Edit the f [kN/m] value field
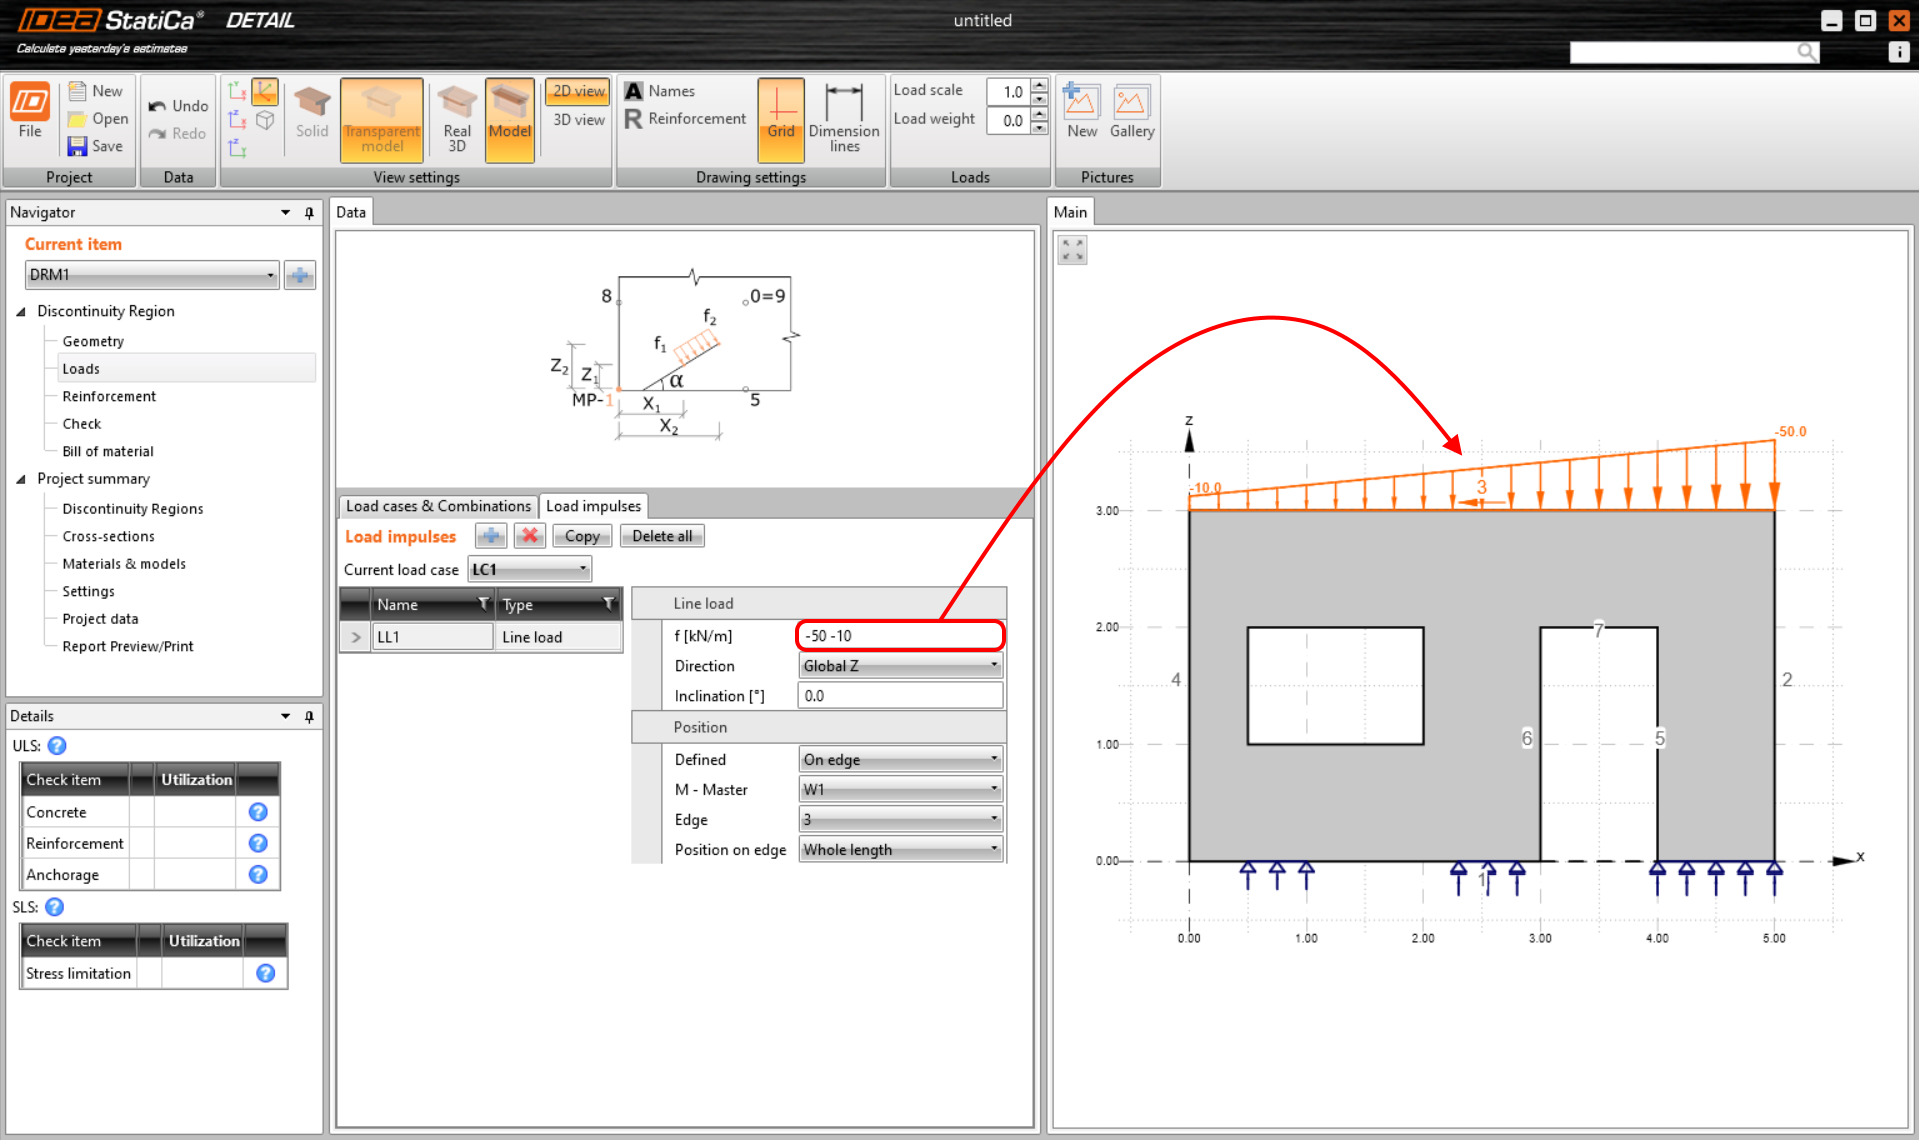 click(x=898, y=635)
